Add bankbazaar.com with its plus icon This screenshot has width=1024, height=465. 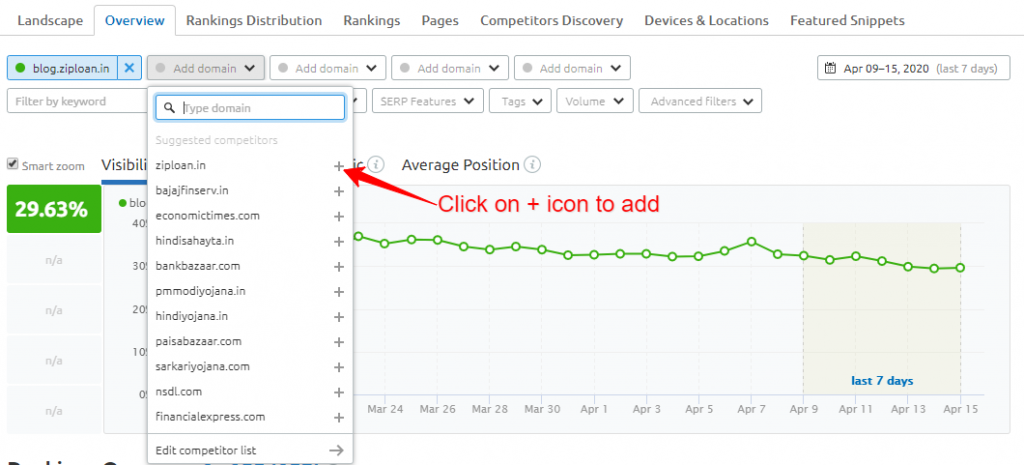338,266
